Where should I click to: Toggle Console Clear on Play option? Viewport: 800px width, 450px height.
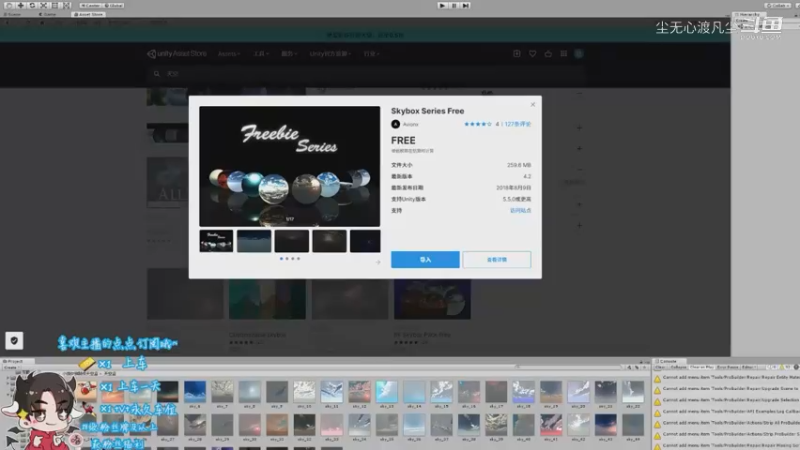click(702, 367)
